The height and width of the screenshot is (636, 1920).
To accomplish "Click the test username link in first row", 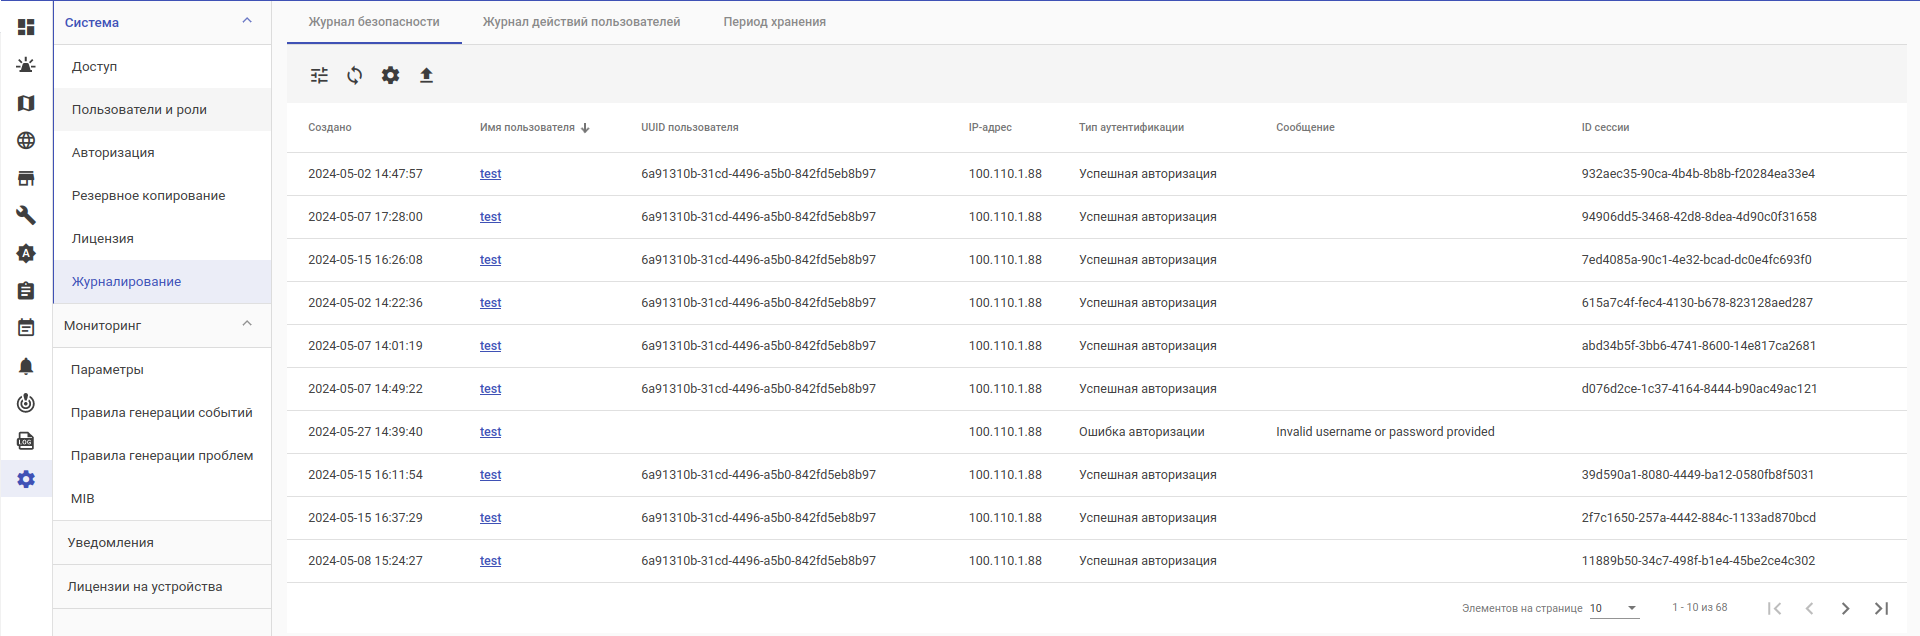I will pos(490,174).
